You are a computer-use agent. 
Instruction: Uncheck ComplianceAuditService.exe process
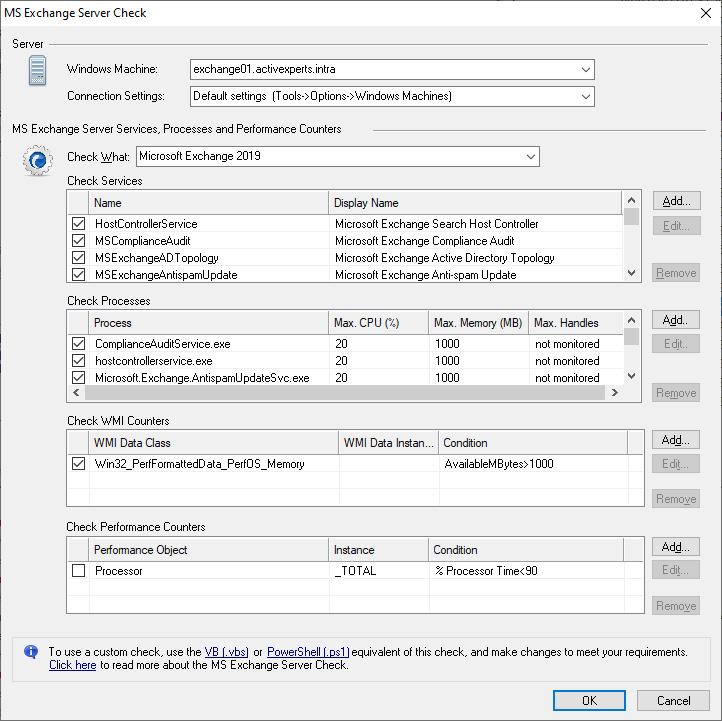tap(79, 344)
